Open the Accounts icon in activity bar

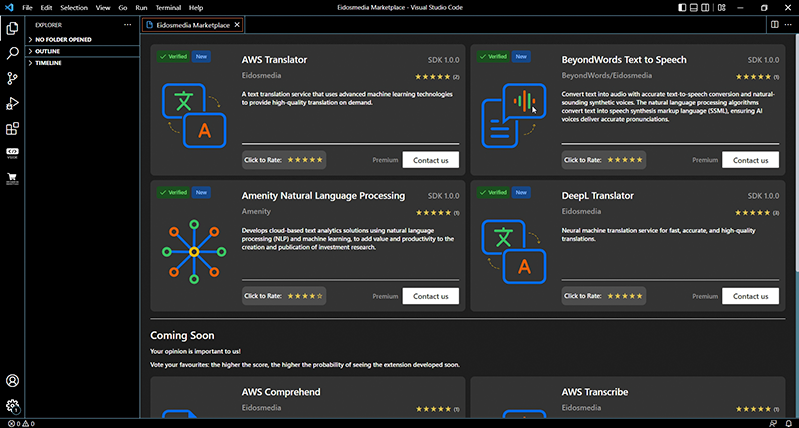coord(12,381)
